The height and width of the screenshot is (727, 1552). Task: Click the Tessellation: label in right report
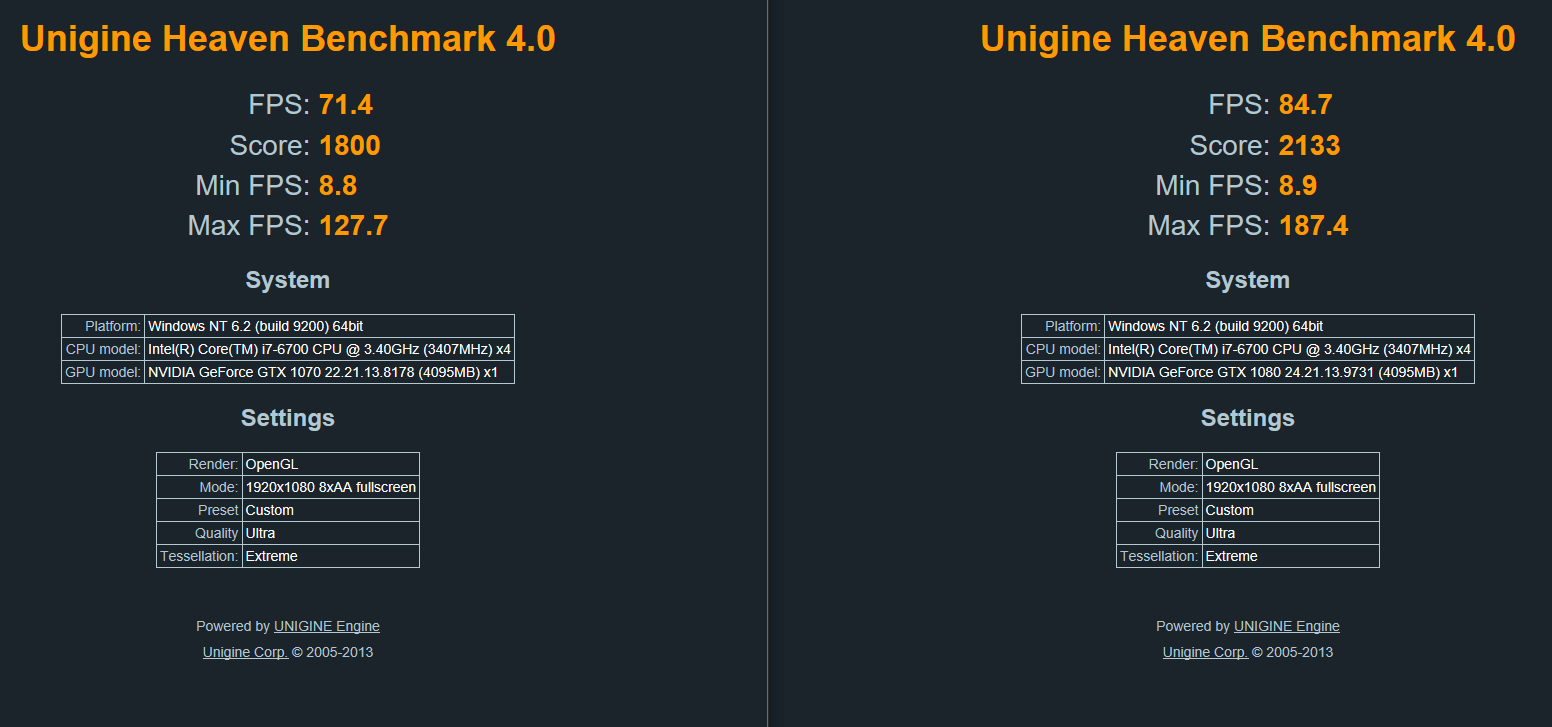point(1160,556)
